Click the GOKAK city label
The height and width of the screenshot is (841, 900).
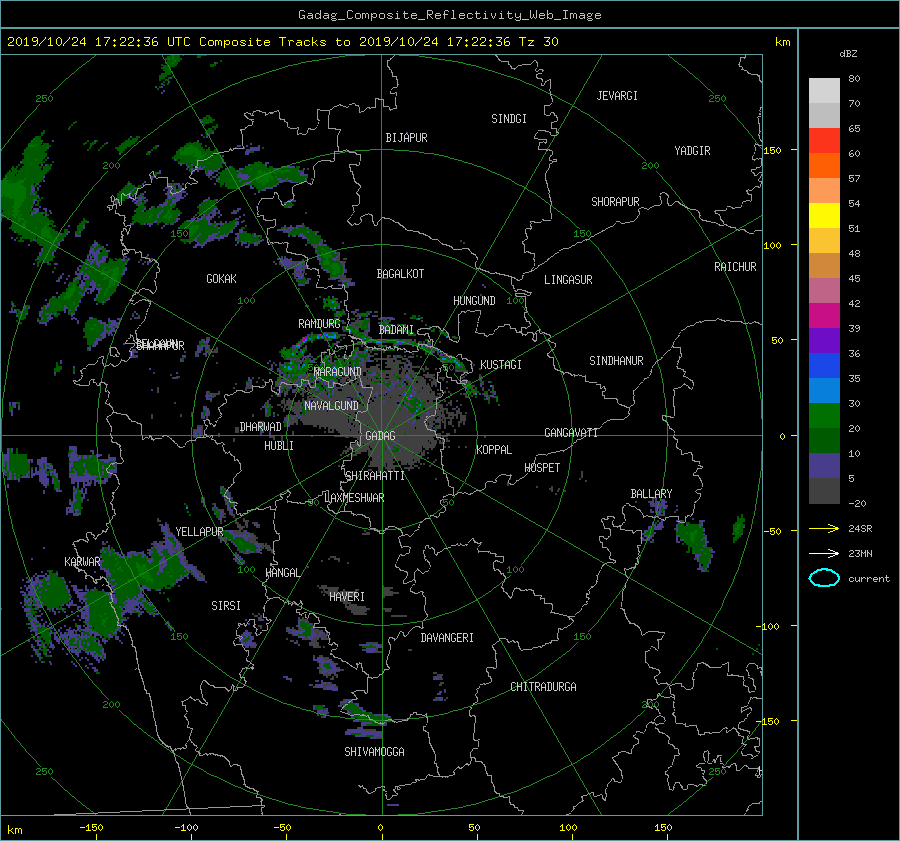coord(222,279)
